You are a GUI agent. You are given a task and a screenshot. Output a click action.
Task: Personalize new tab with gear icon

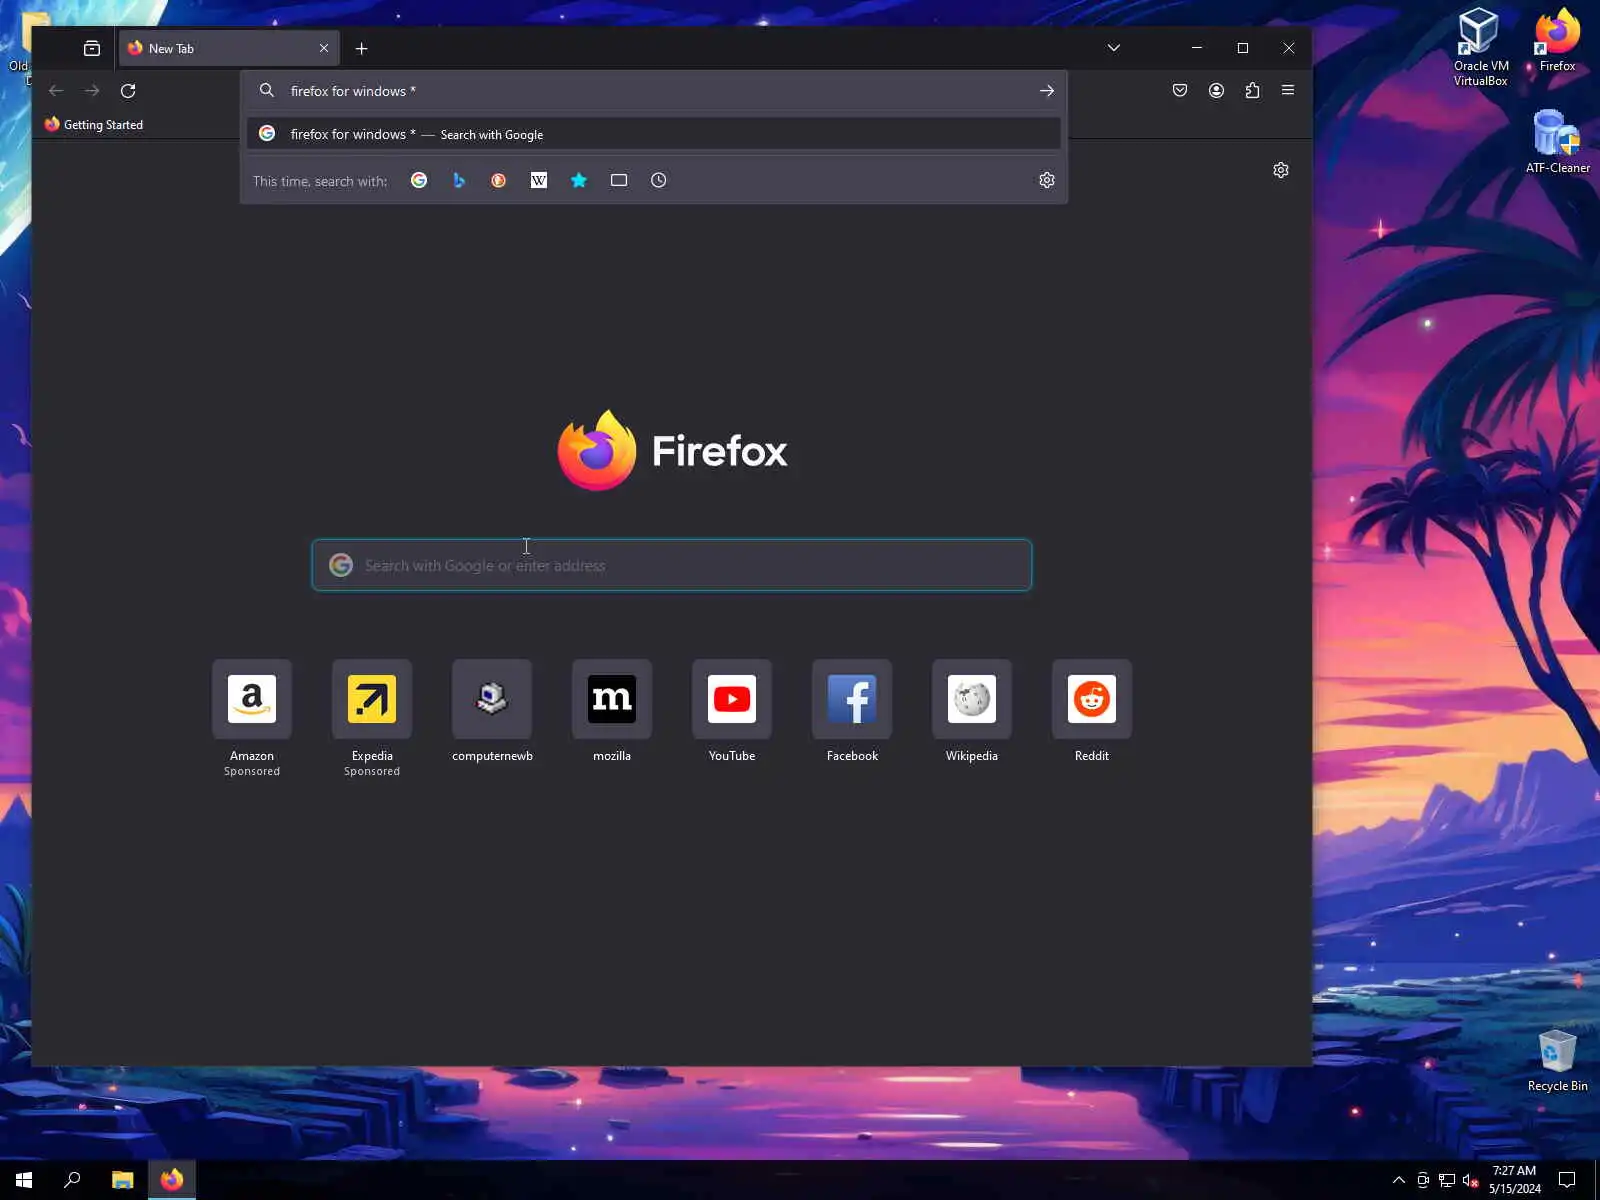tap(1281, 170)
